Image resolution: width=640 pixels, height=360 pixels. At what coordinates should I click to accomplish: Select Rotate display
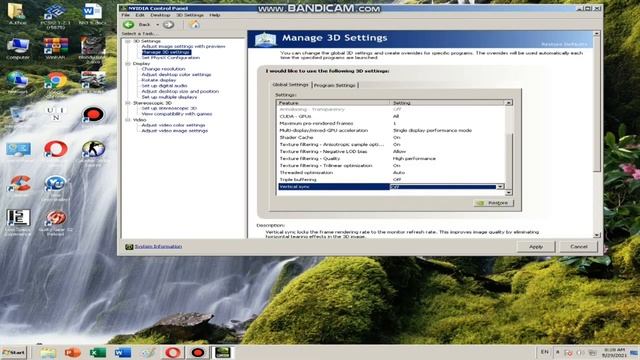tap(159, 80)
